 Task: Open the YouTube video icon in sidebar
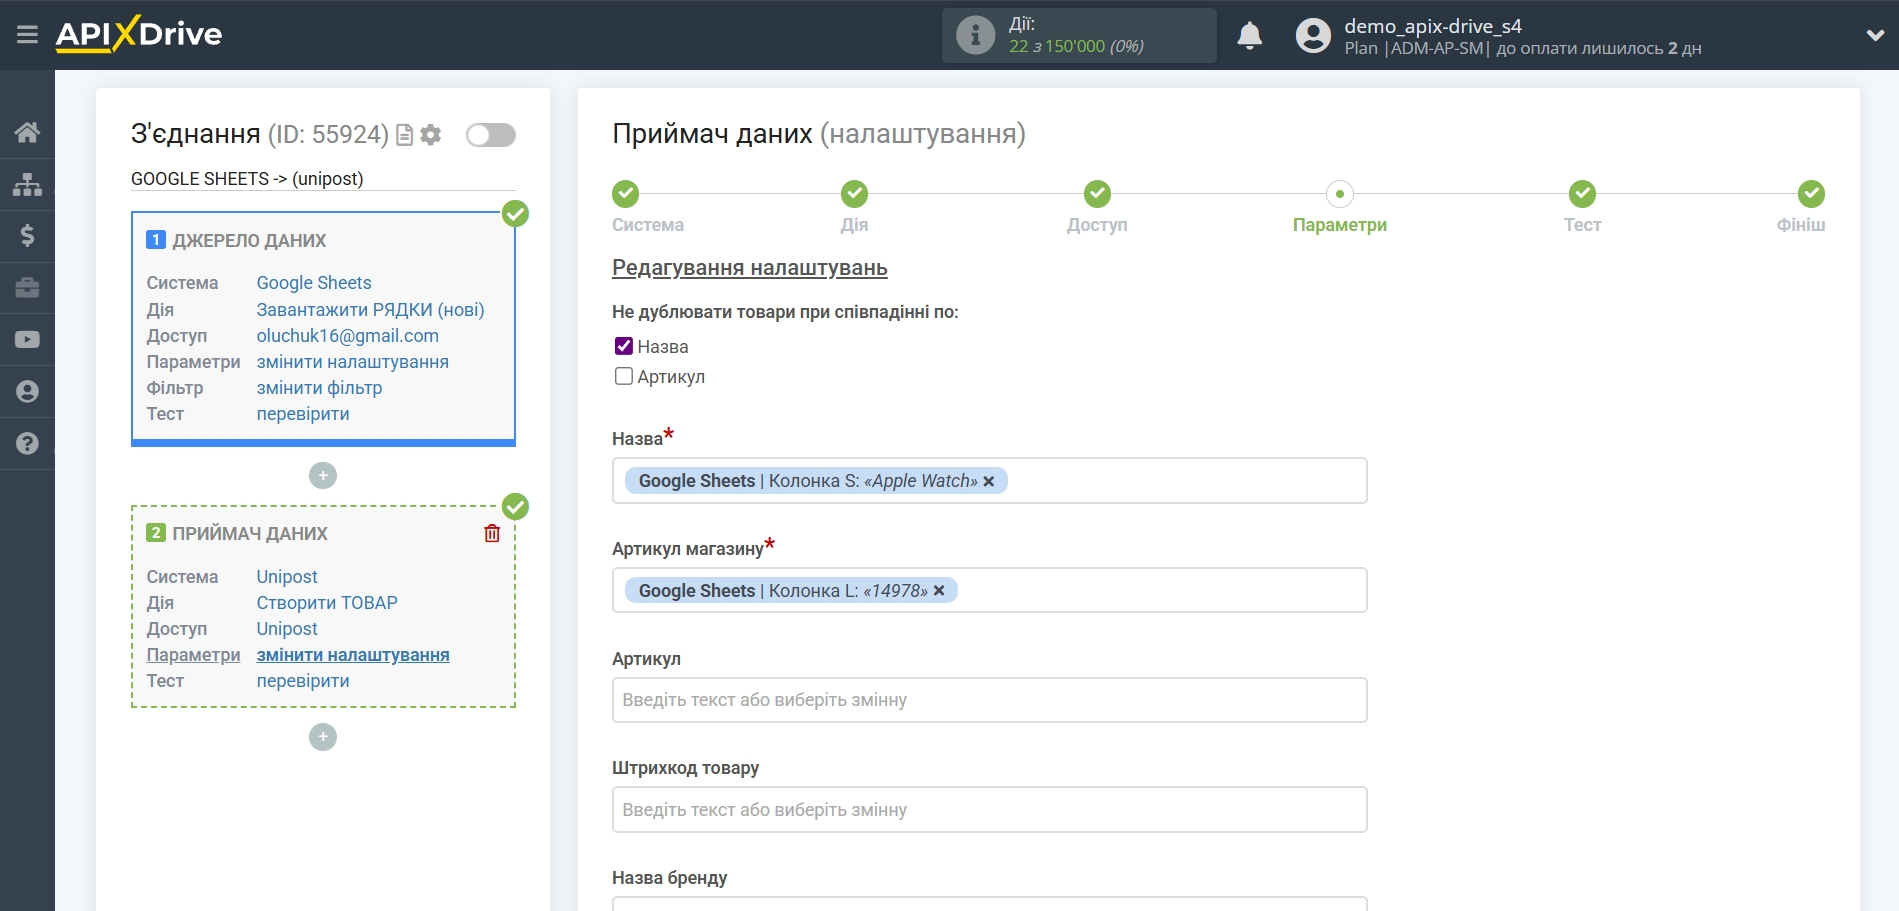(x=27, y=340)
